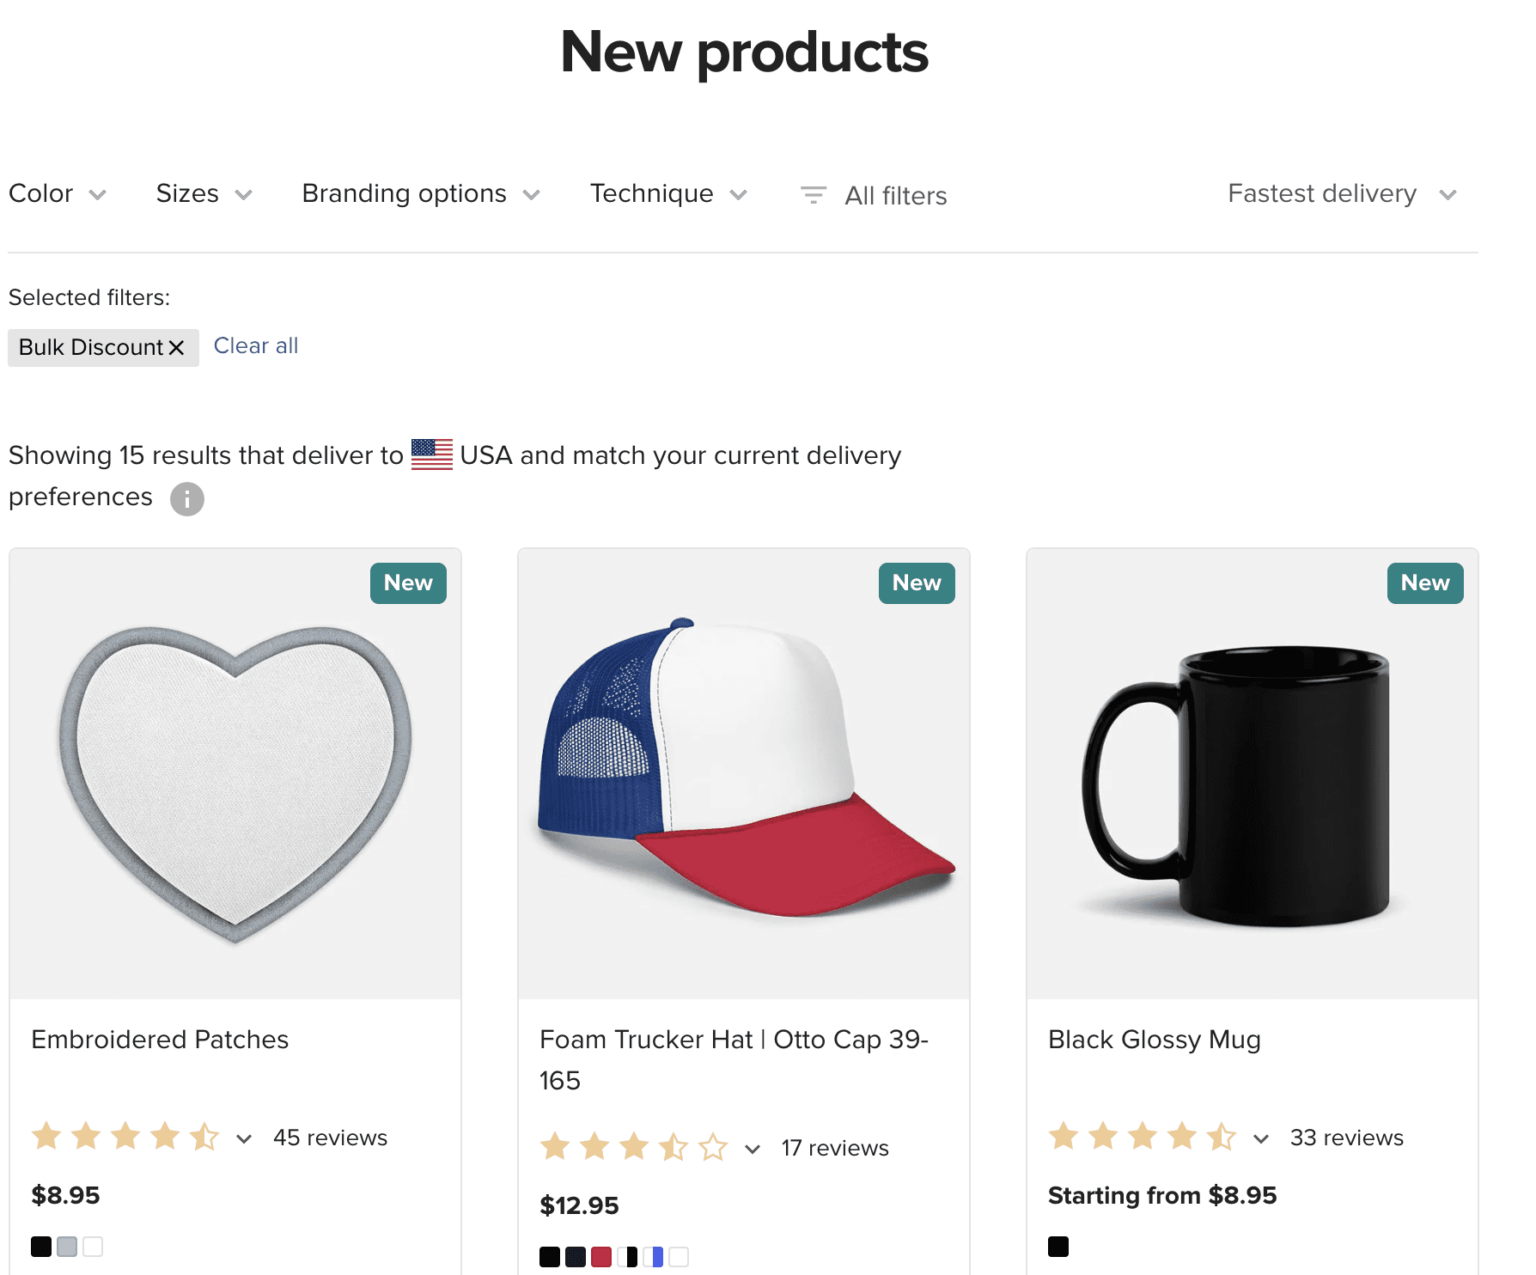The image size is (1536, 1275).
Task: Click the info icon next to delivery preferences
Action: pyautogui.click(x=186, y=498)
